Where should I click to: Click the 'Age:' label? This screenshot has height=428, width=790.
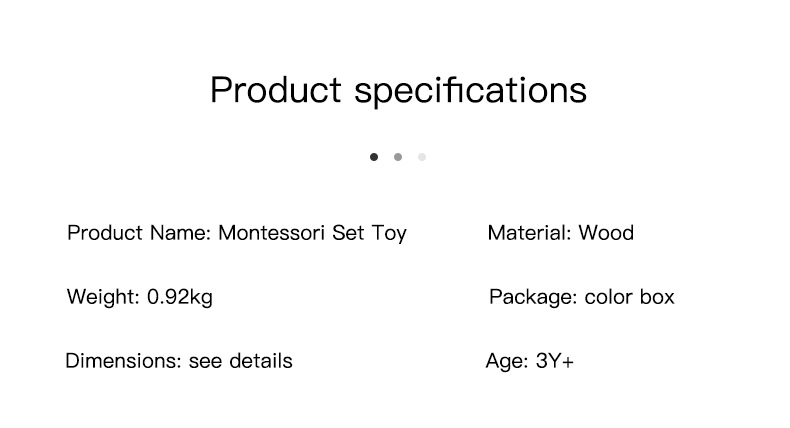[x=506, y=361]
